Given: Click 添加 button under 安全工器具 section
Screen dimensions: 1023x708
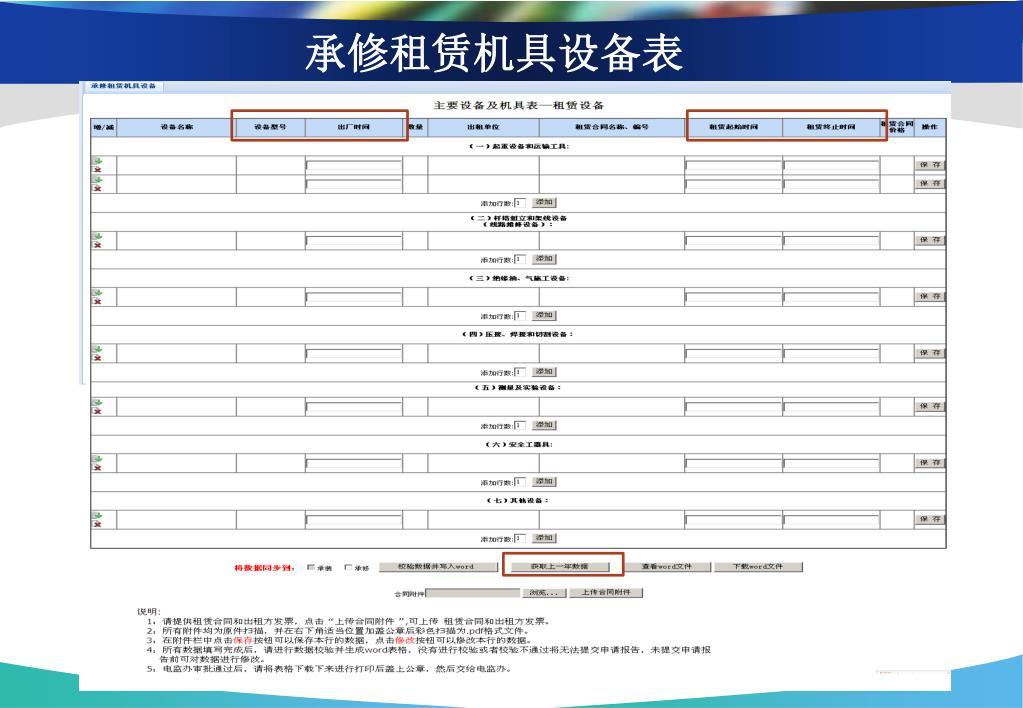Looking at the screenshot, I should (x=545, y=482).
